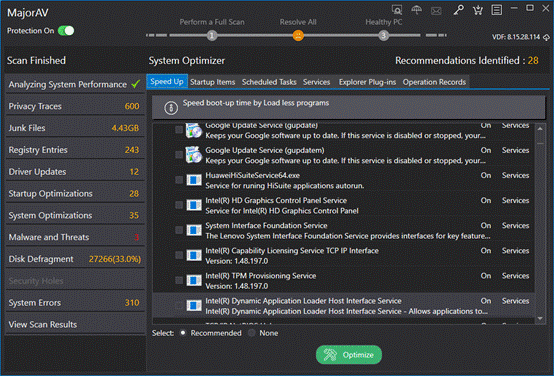This screenshot has width=554, height=376.
Task: Check Intel HD Graphics Control Panel Service checkbox
Action: coord(179,205)
